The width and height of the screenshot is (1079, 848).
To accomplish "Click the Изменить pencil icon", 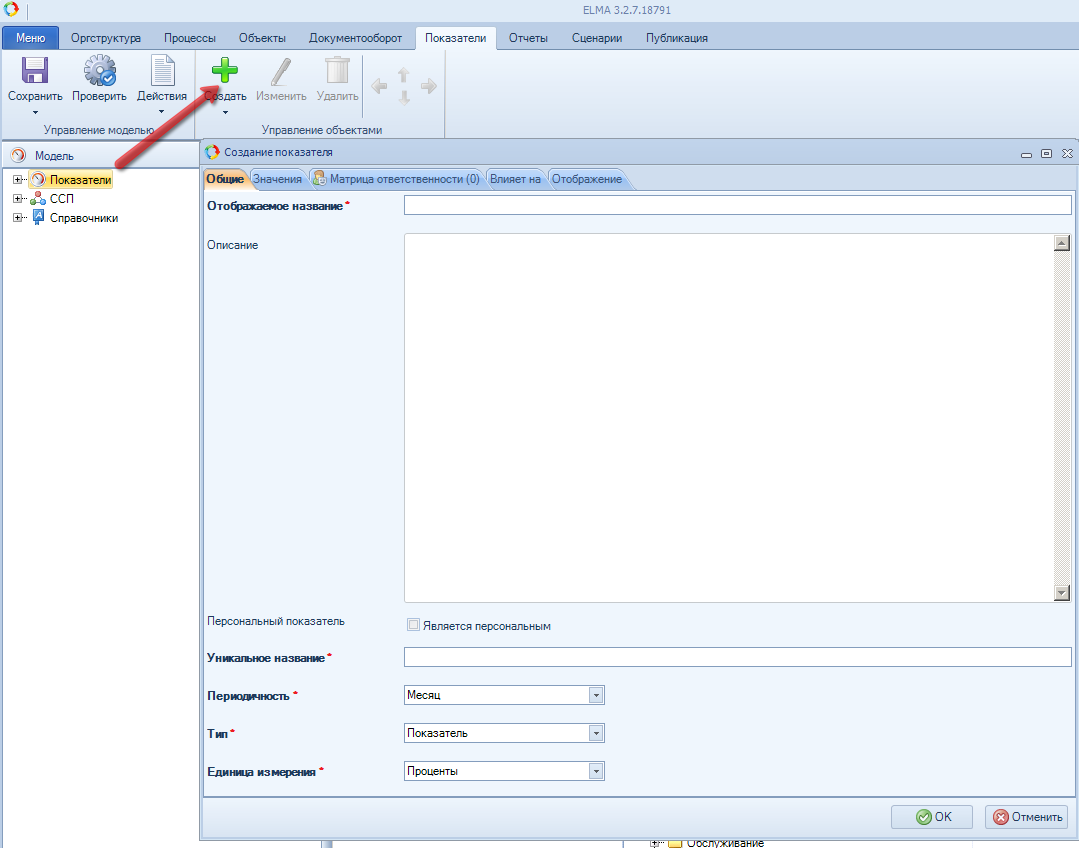I will point(281,72).
